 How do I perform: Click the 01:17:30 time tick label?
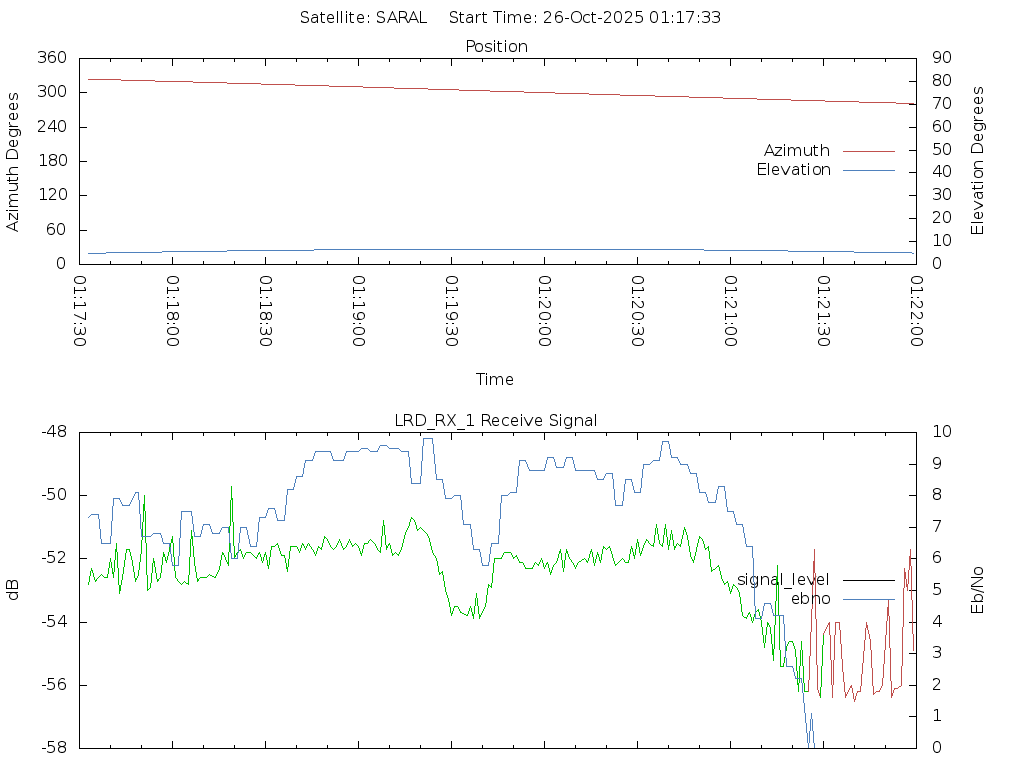(x=80, y=311)
